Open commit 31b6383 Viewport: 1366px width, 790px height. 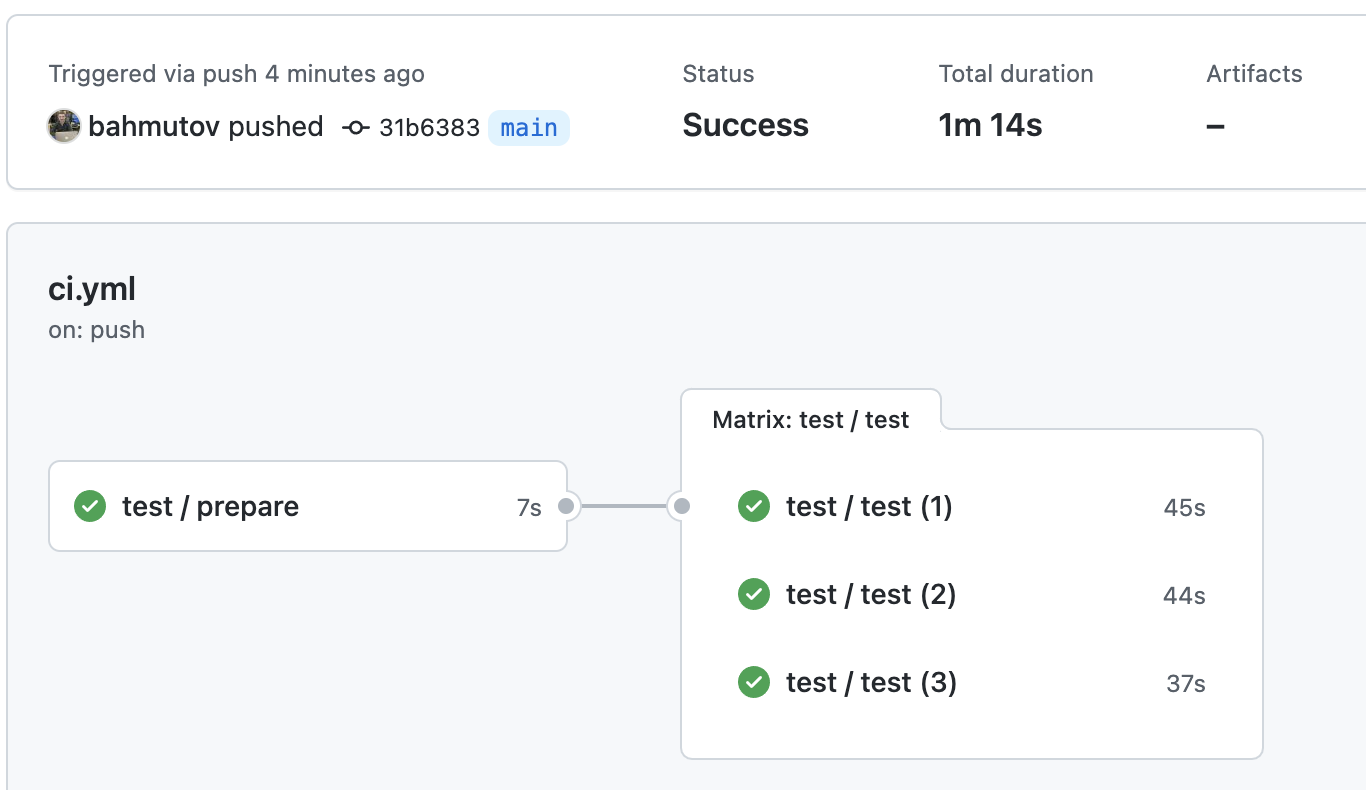coord(429,128)
